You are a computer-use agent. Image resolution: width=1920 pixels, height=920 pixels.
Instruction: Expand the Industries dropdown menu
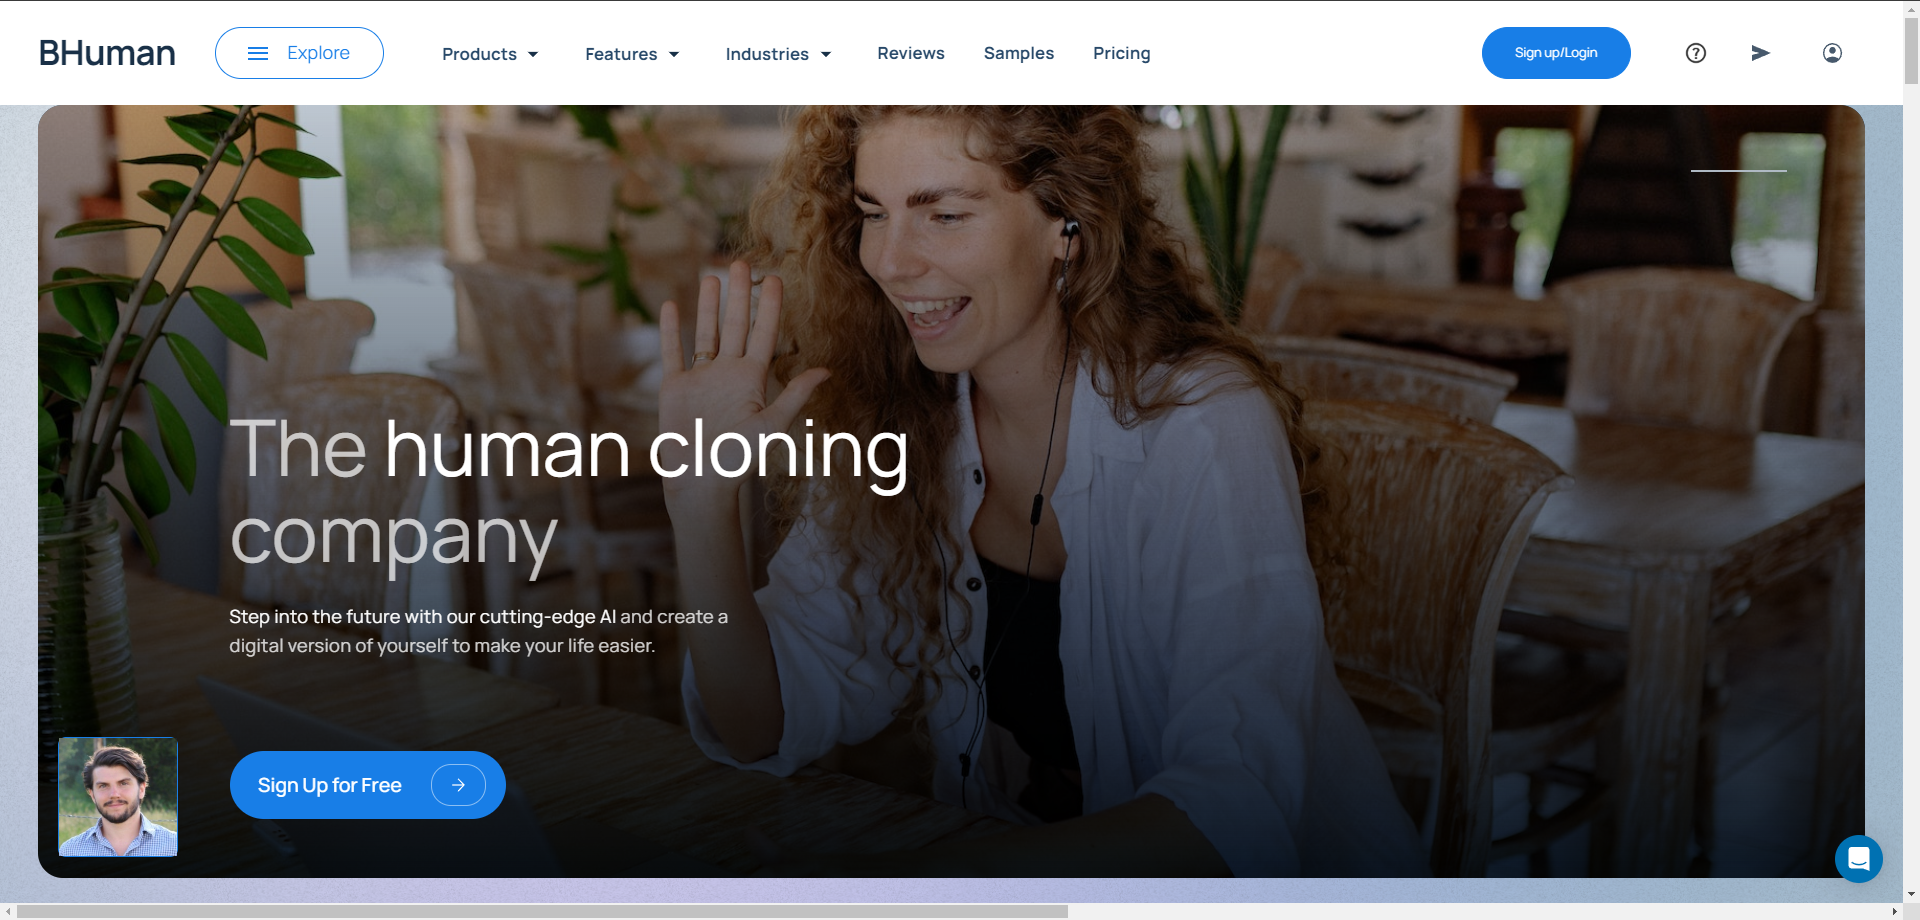[778, 54]
